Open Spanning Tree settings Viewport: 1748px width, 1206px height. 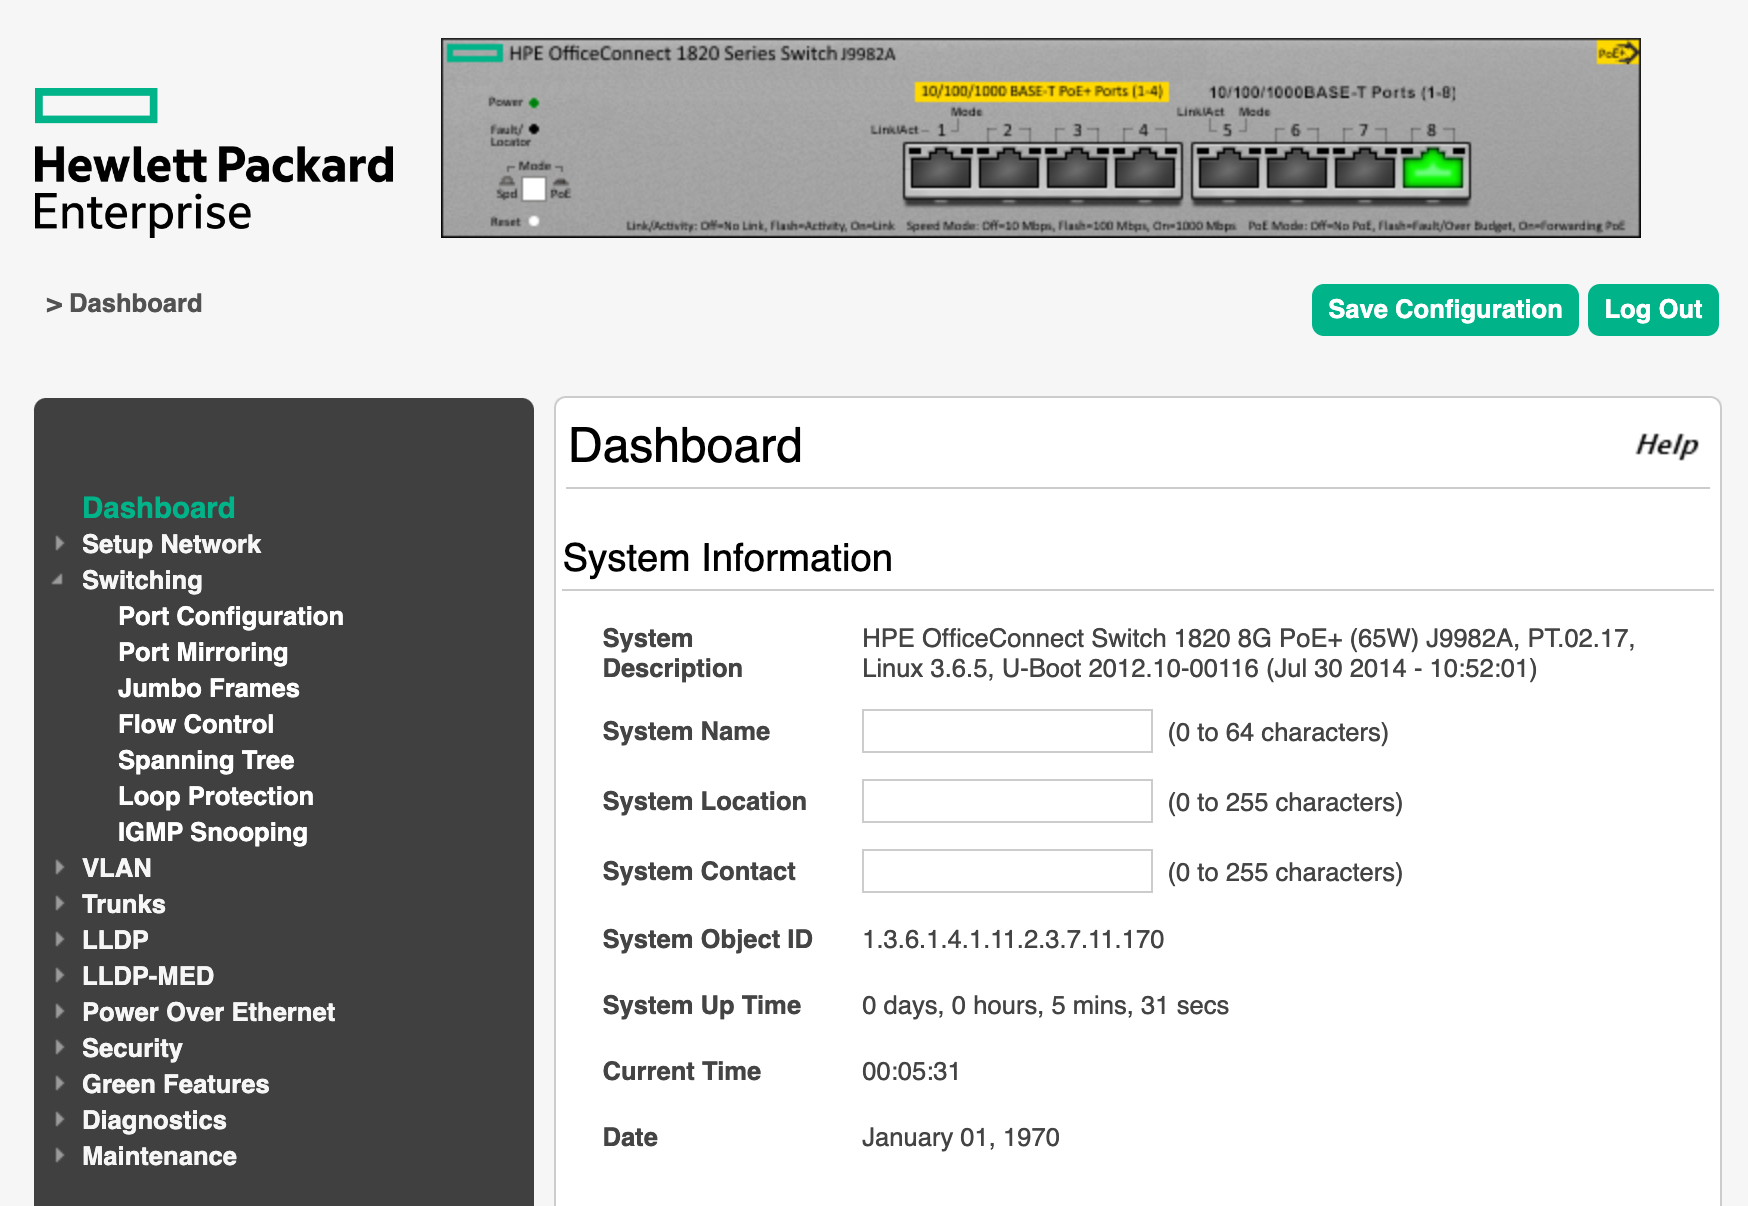point(206,760)
